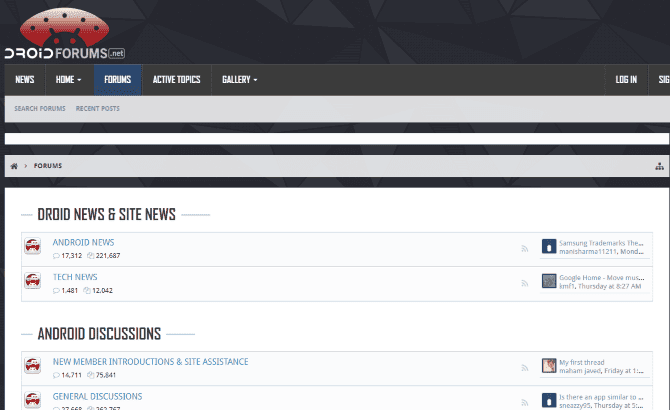Open the Recent Posts link
The width and height of the screenshot is (670, 410).
97,108
